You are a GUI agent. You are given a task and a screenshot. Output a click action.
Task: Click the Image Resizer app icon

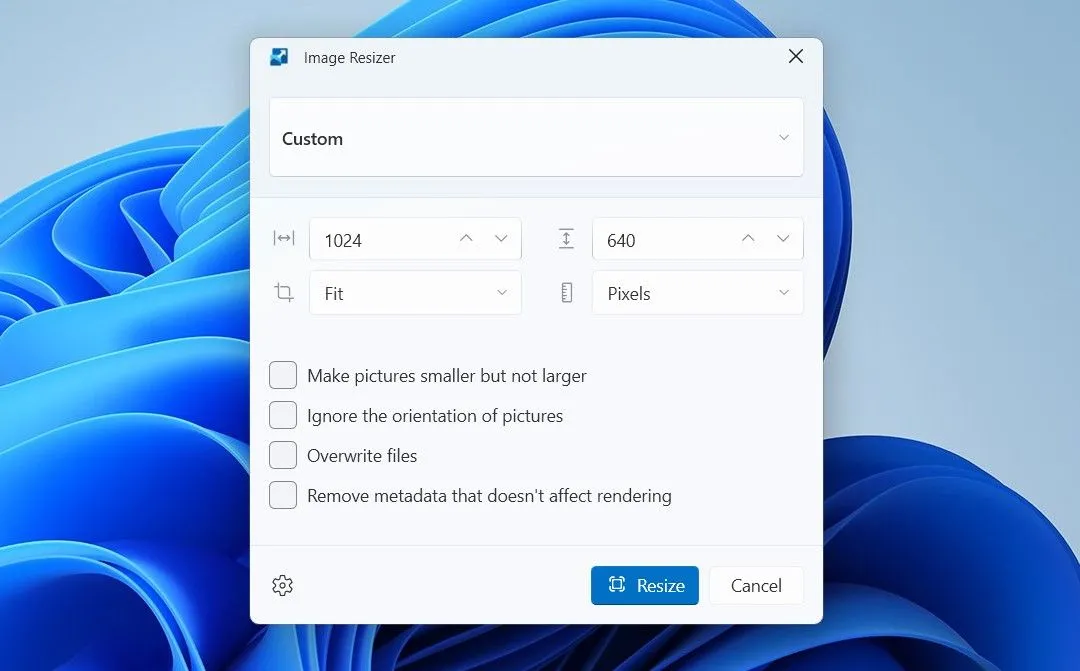tap(279, 57)
